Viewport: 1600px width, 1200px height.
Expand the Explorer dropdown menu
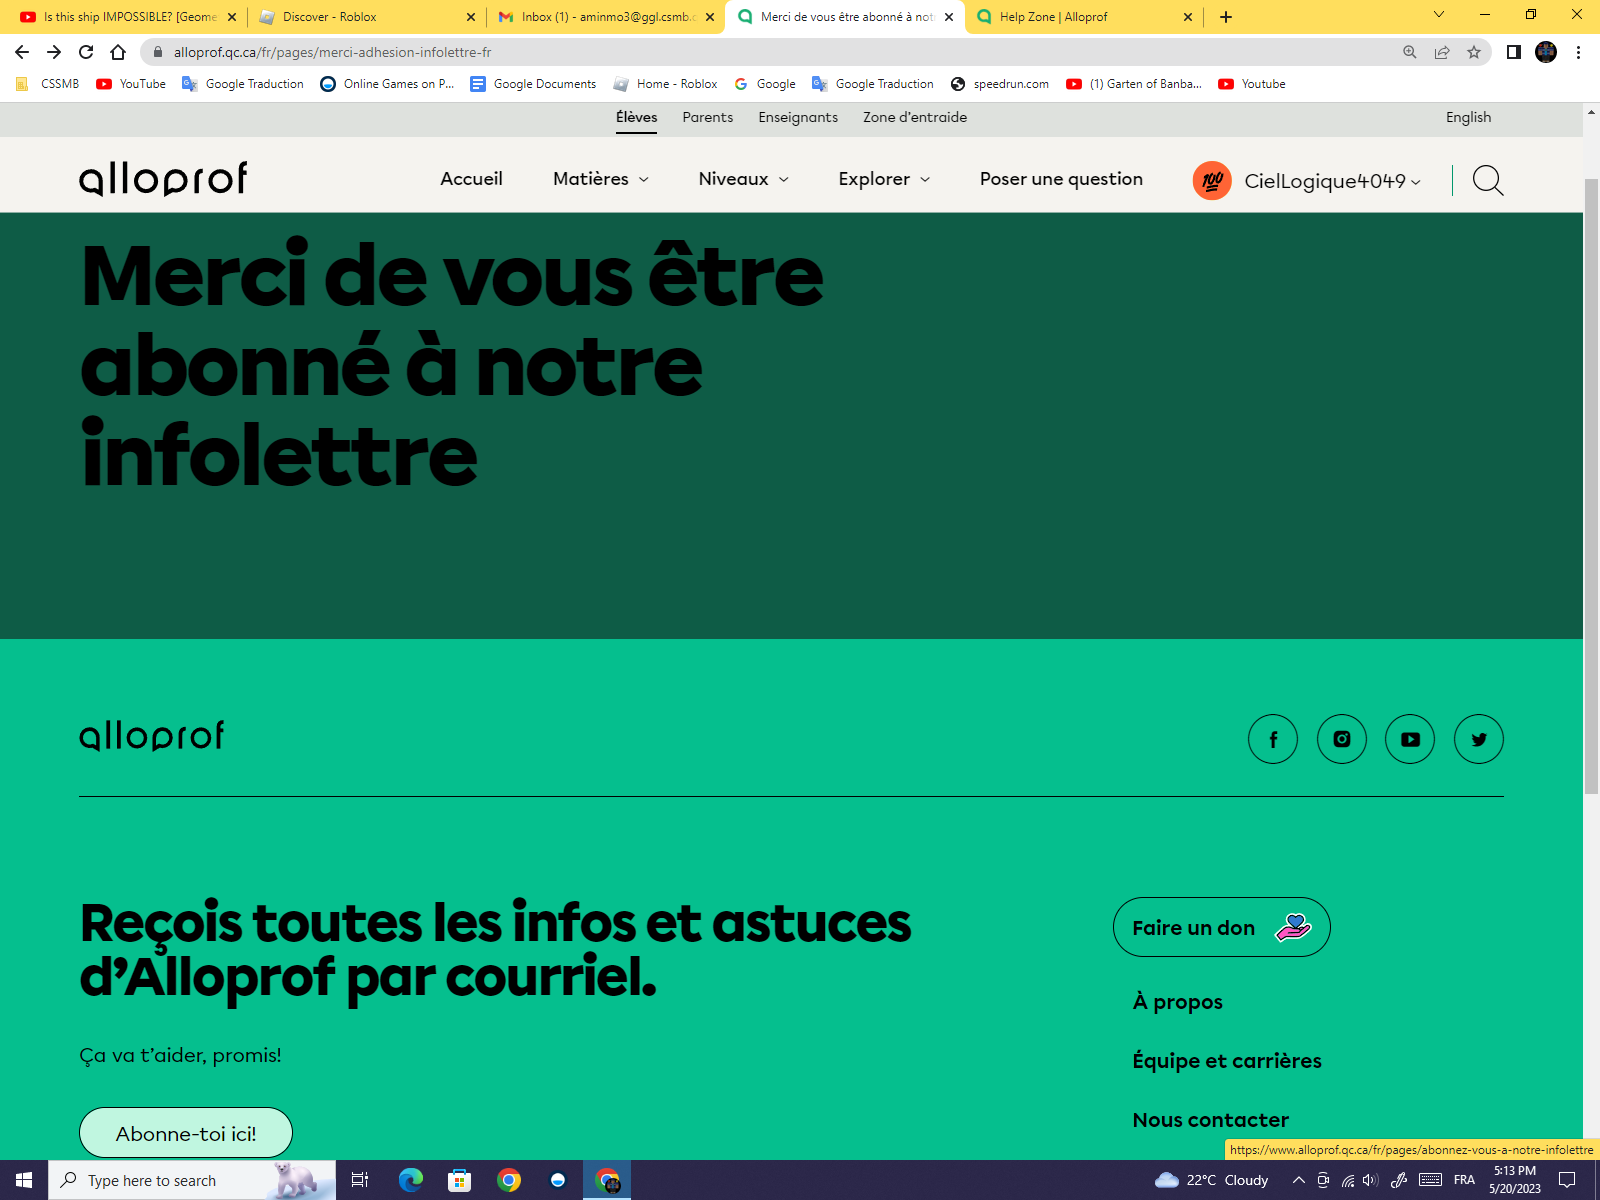tap(884, 179)
